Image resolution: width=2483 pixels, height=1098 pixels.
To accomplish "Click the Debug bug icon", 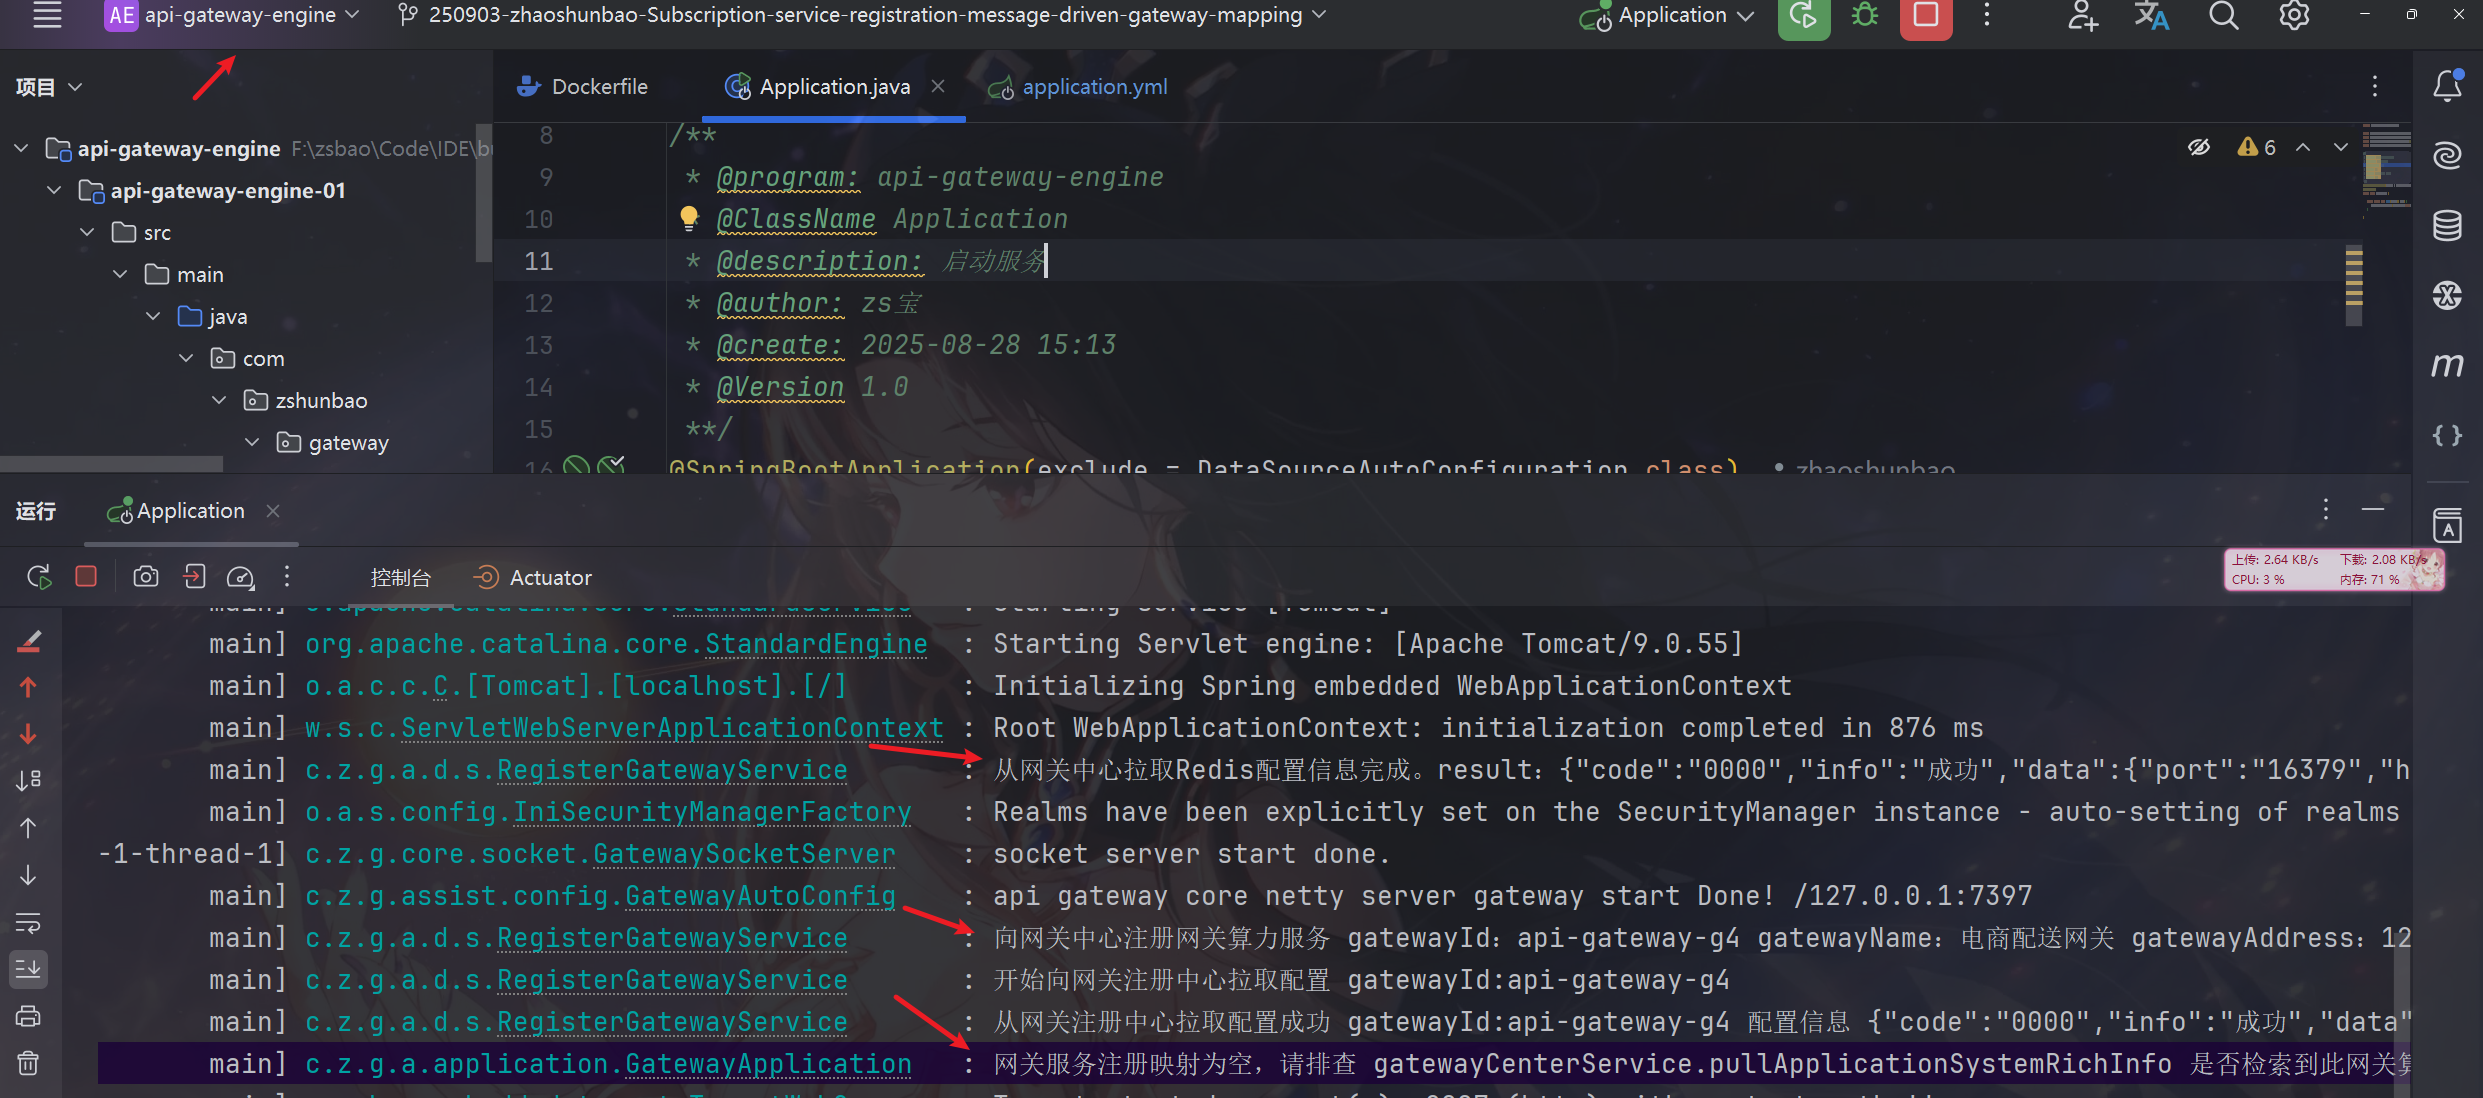I will (x=1865, y=16).
